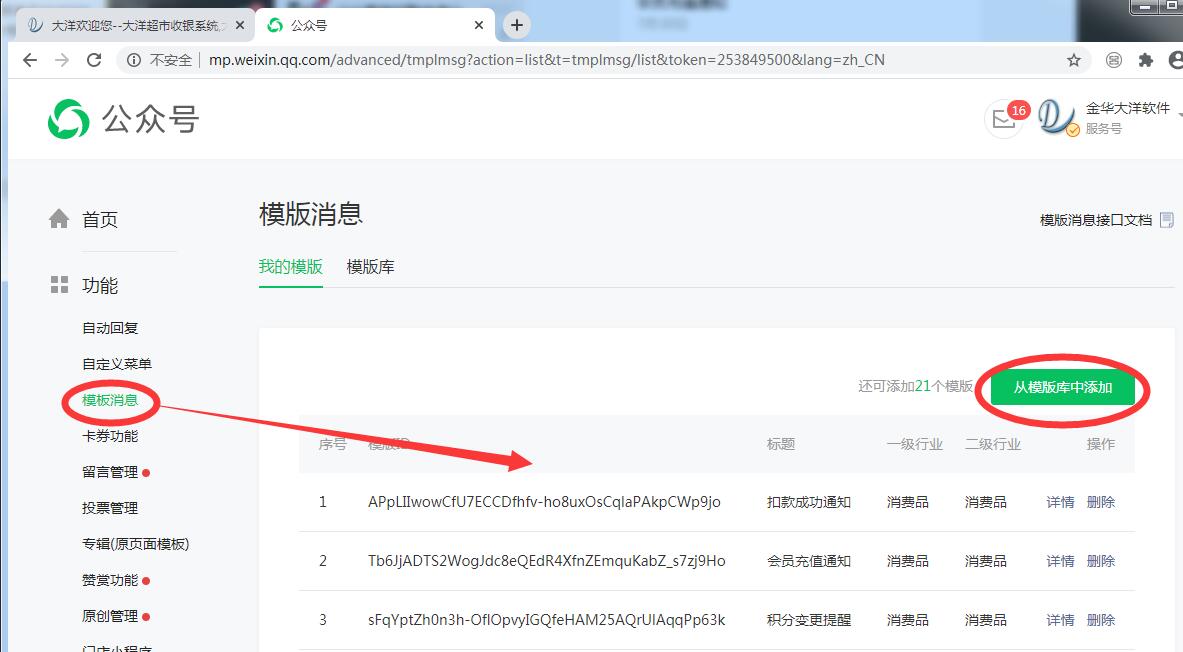Click the 标题 column header
Viewport: 1183px width, 652px height.
click(781, 444)
